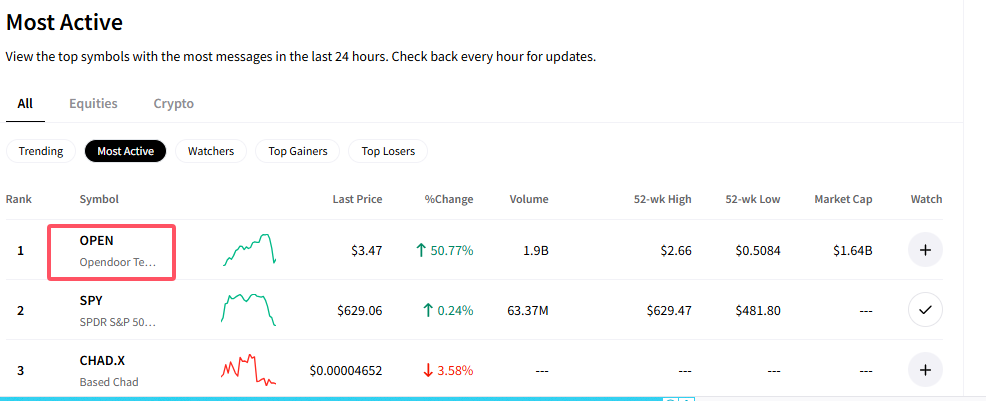Click the Last Price column header

357,199
